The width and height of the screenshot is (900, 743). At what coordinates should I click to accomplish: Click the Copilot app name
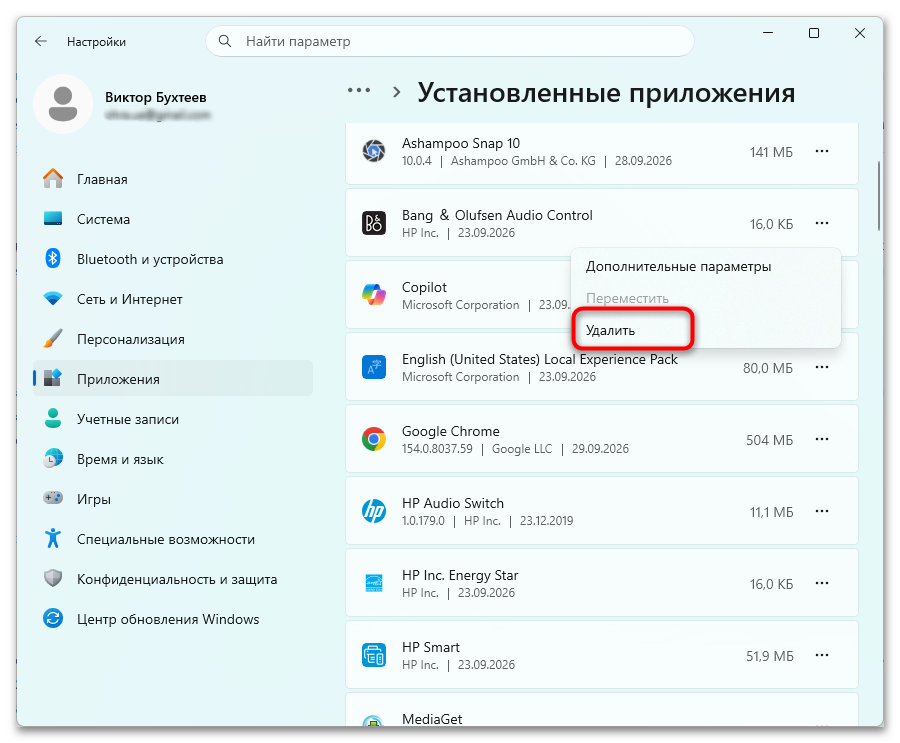(x=424, y=287)
